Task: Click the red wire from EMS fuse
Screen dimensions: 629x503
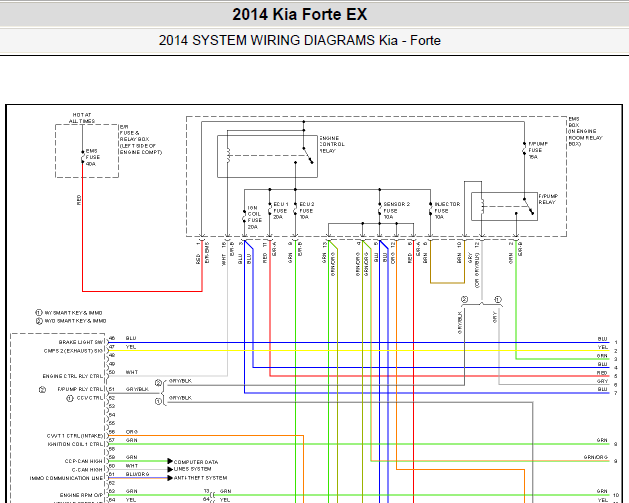Action: click(142, 291)
